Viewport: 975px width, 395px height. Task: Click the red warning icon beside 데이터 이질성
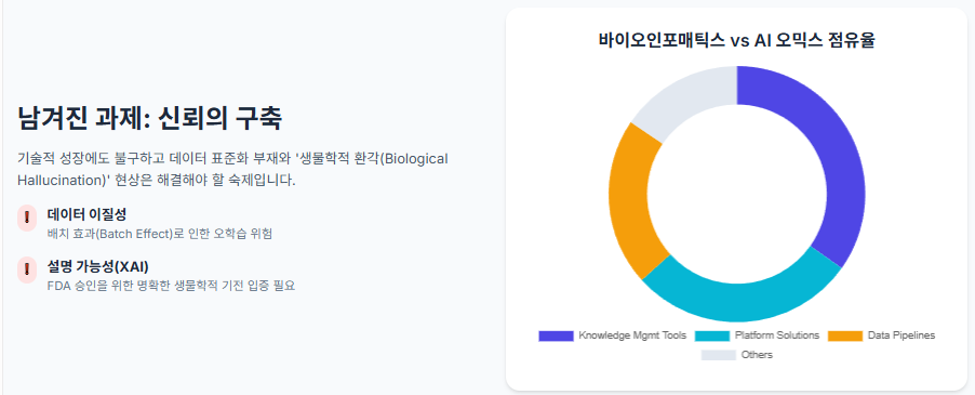tap(27, 218)
